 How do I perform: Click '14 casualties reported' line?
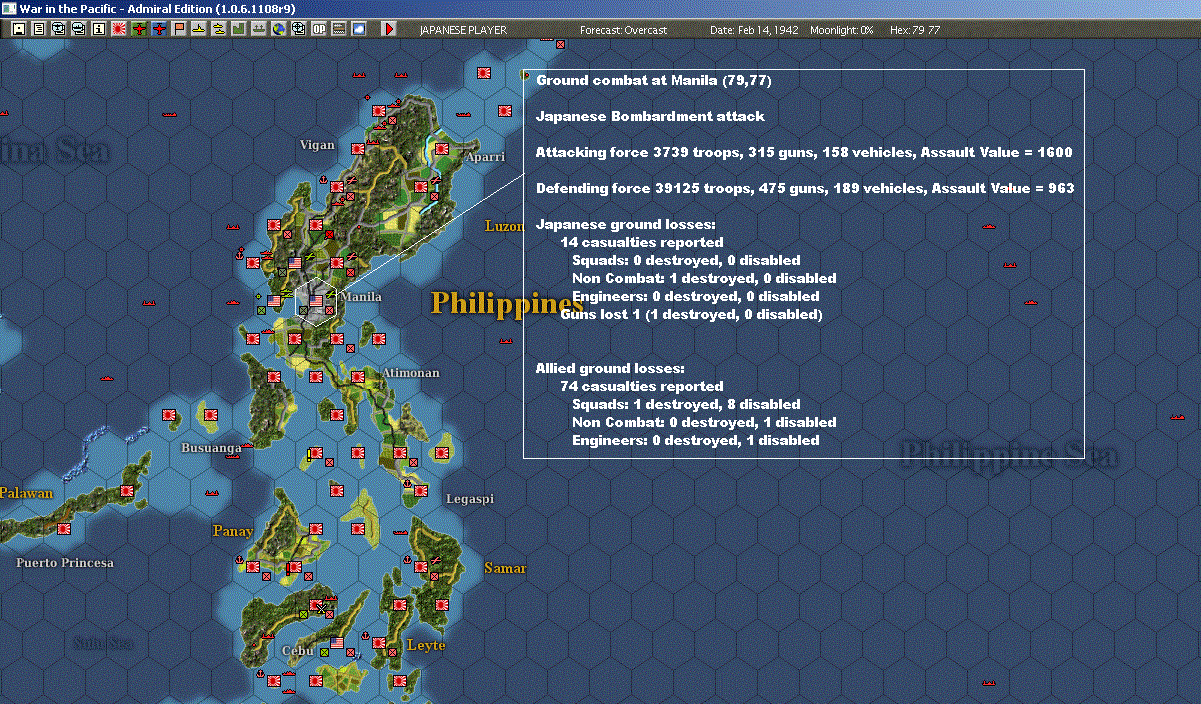click(x=641, y=242)
